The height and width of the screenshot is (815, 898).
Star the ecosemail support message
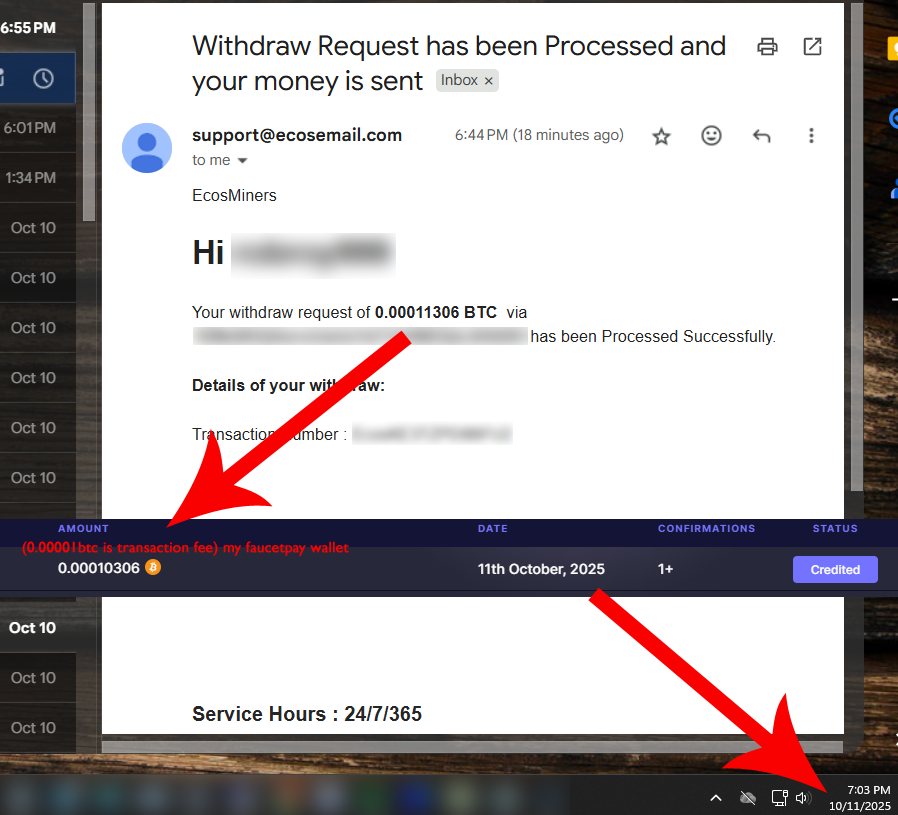click(x=661, y=136)
